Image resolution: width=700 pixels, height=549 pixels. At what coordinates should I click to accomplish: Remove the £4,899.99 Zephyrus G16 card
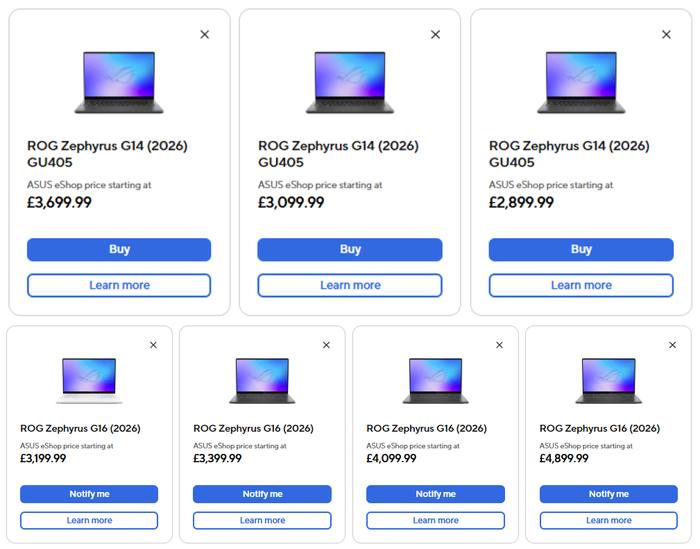coord(673,345)
